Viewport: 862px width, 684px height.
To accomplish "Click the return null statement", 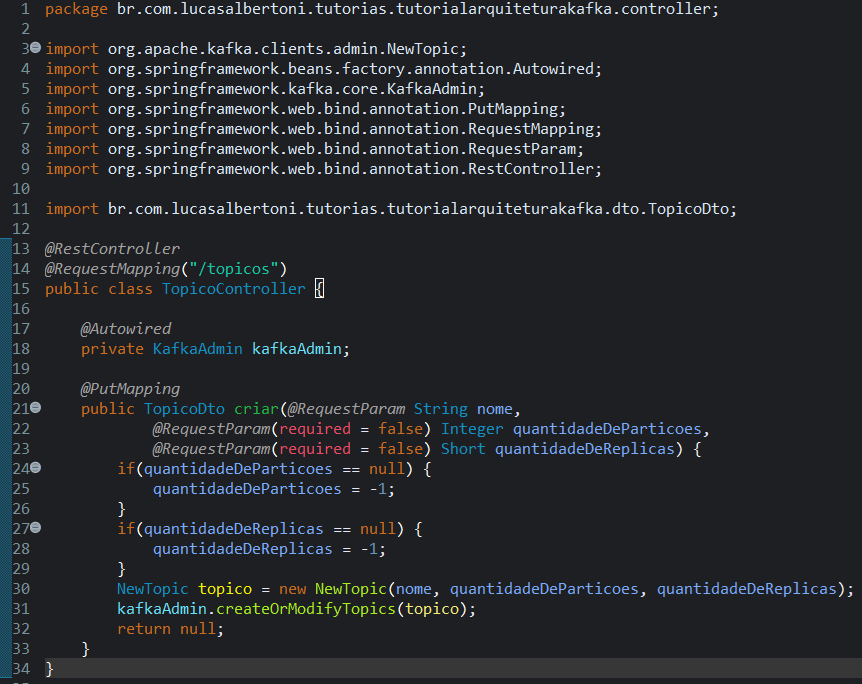I will click(x=170, y=628).
